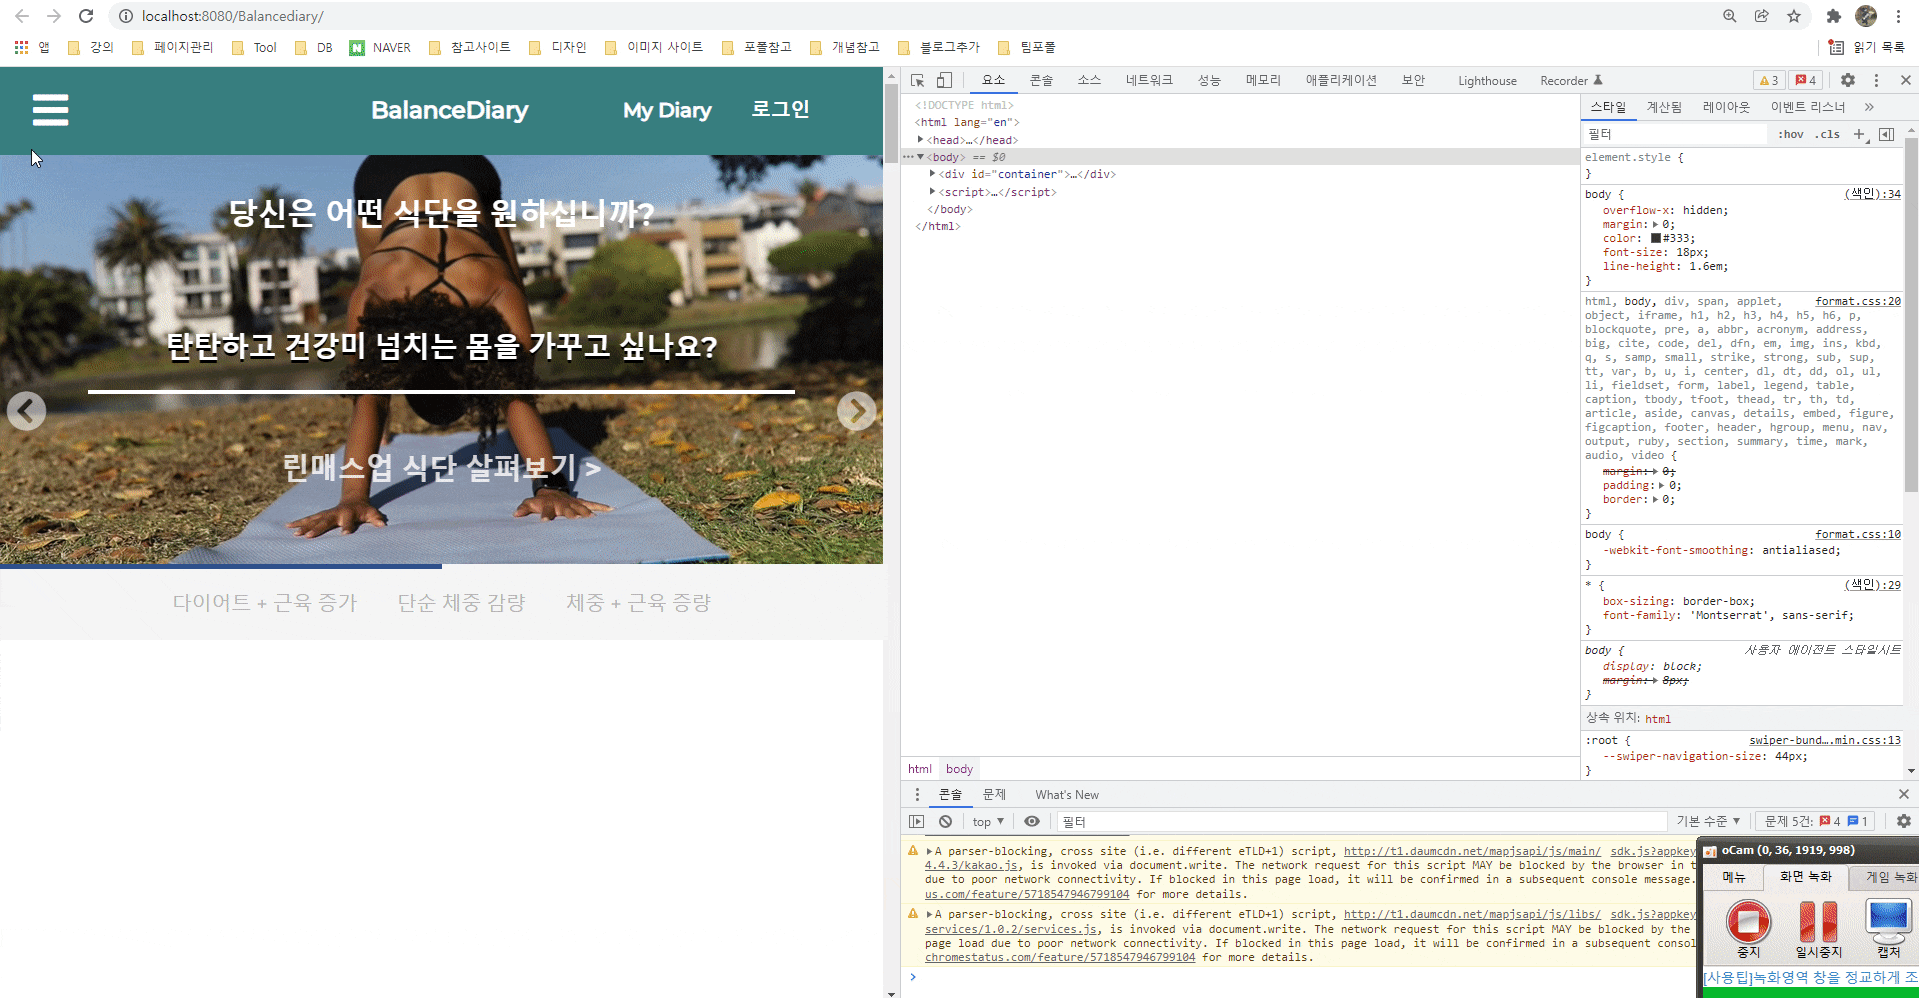Go back in browser history
Screen dimensions: 1919x998
click(x=22, y=16)
